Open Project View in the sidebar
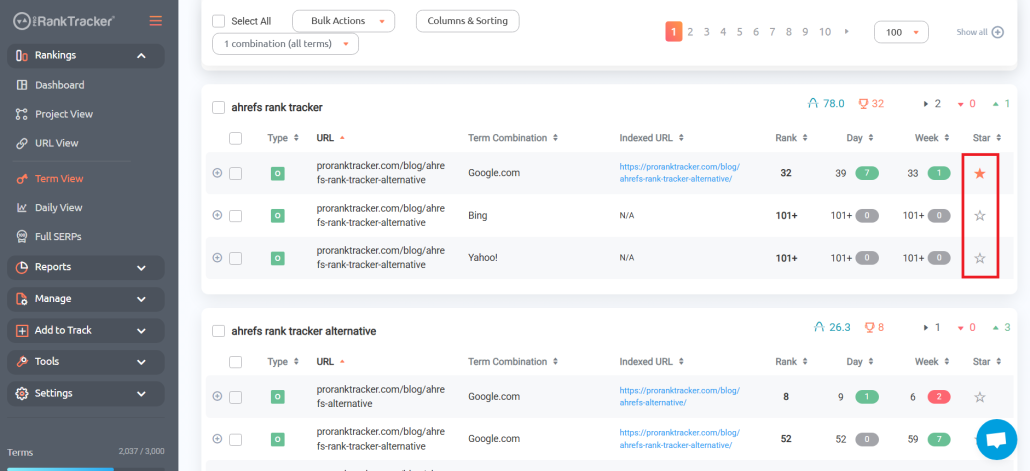 pos(64,114)
